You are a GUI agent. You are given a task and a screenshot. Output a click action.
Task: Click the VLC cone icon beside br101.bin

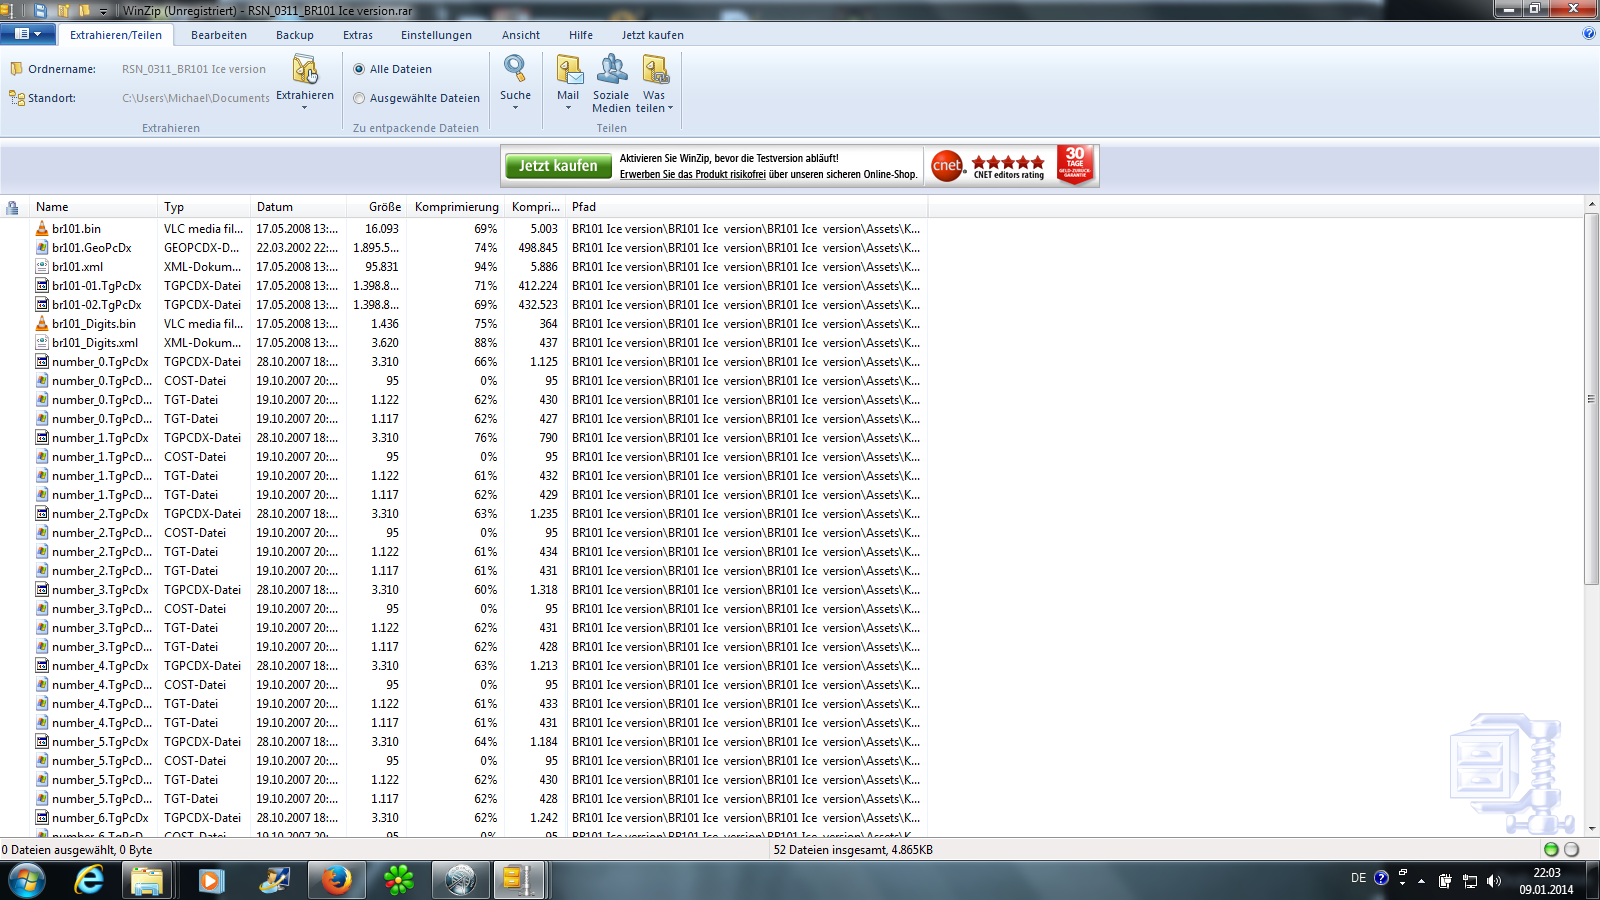click(42, 229)
